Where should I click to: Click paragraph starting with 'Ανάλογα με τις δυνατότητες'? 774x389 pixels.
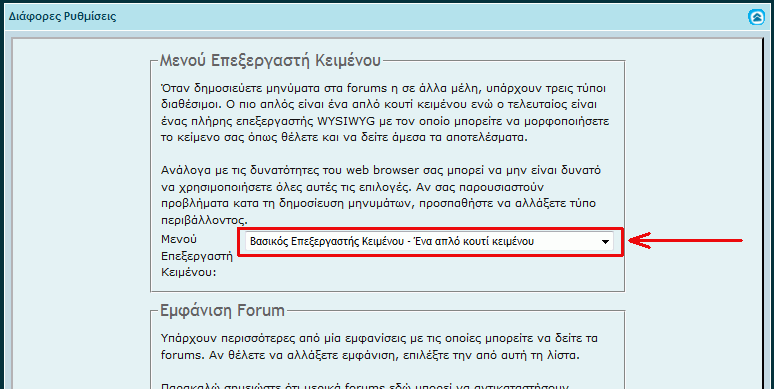381,195
